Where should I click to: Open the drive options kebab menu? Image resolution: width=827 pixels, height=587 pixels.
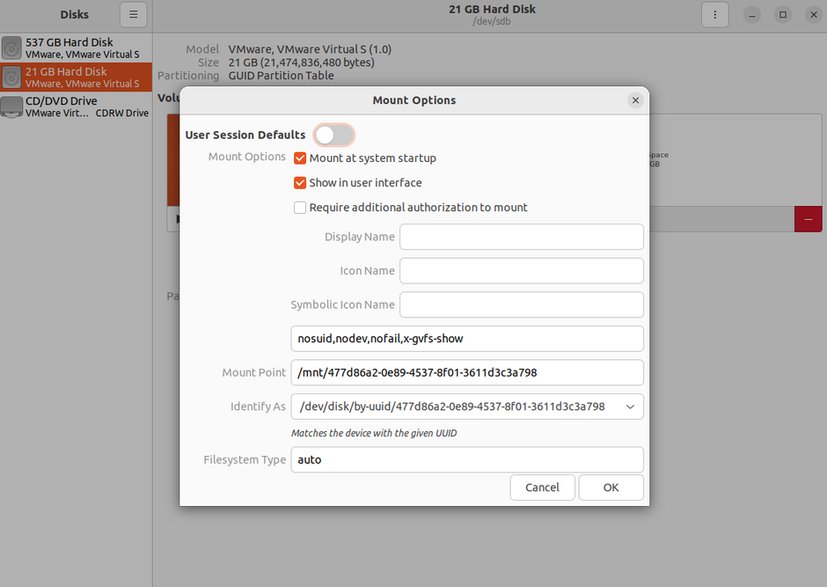coord(715,15)
